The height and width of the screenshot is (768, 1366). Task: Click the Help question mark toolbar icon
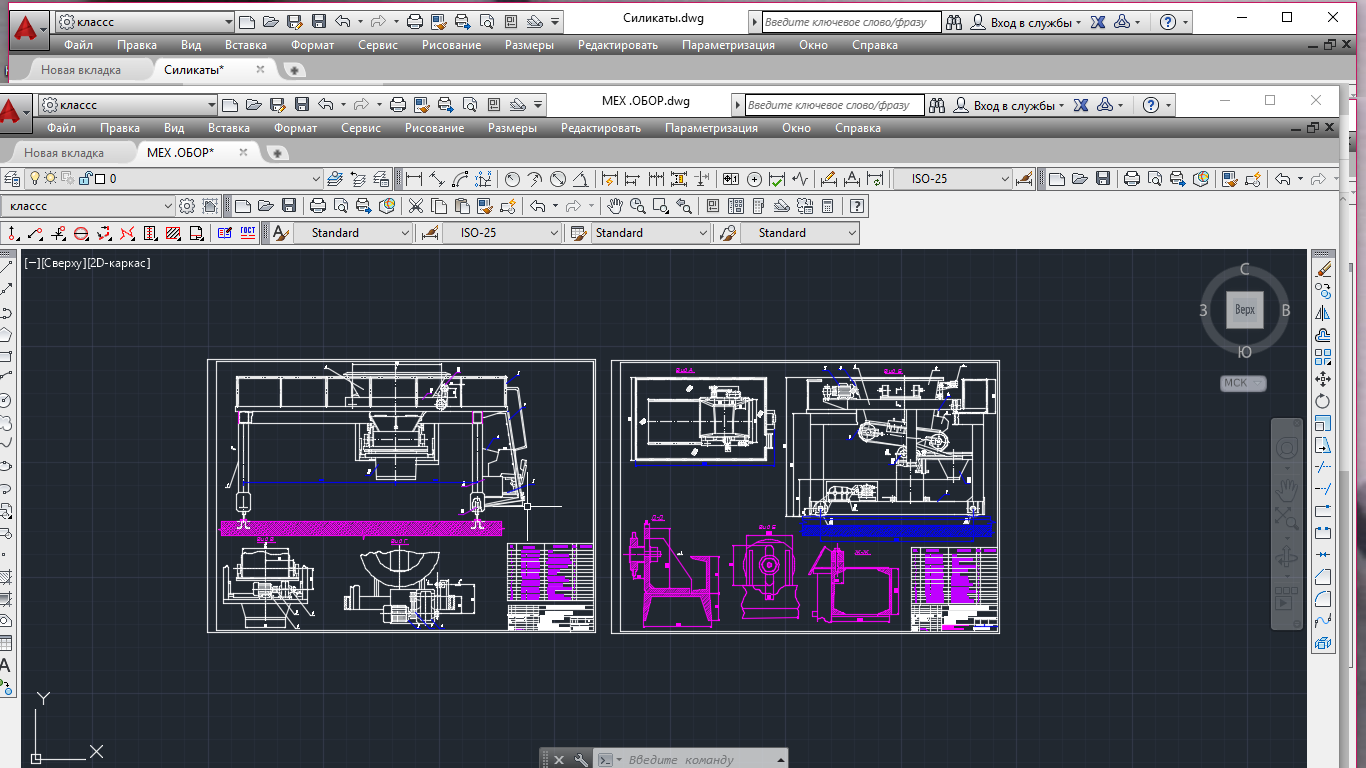857,206
